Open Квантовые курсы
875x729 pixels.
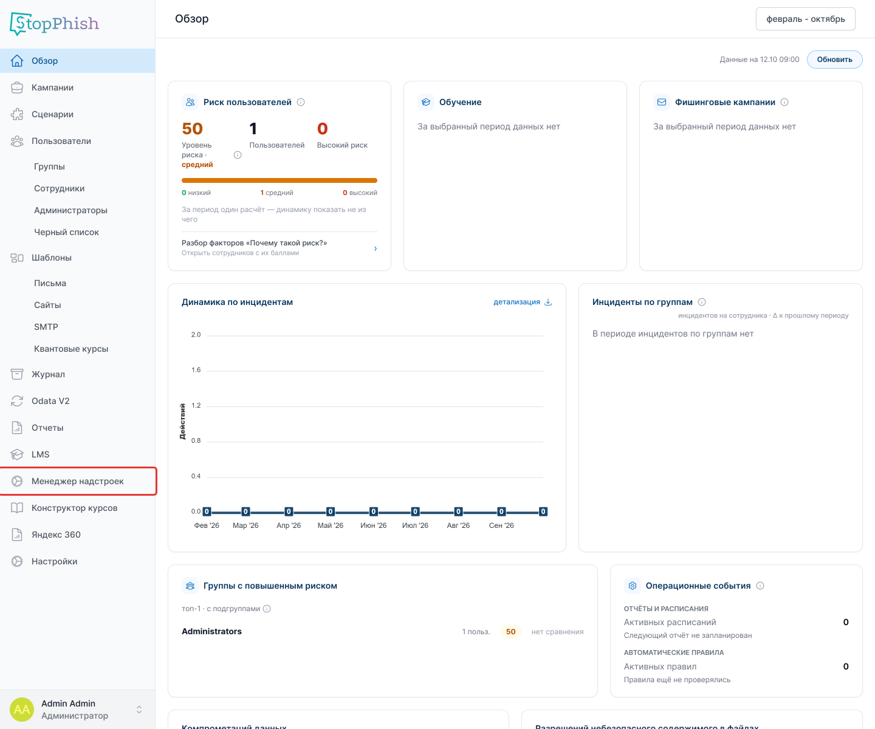click(71, 348)
